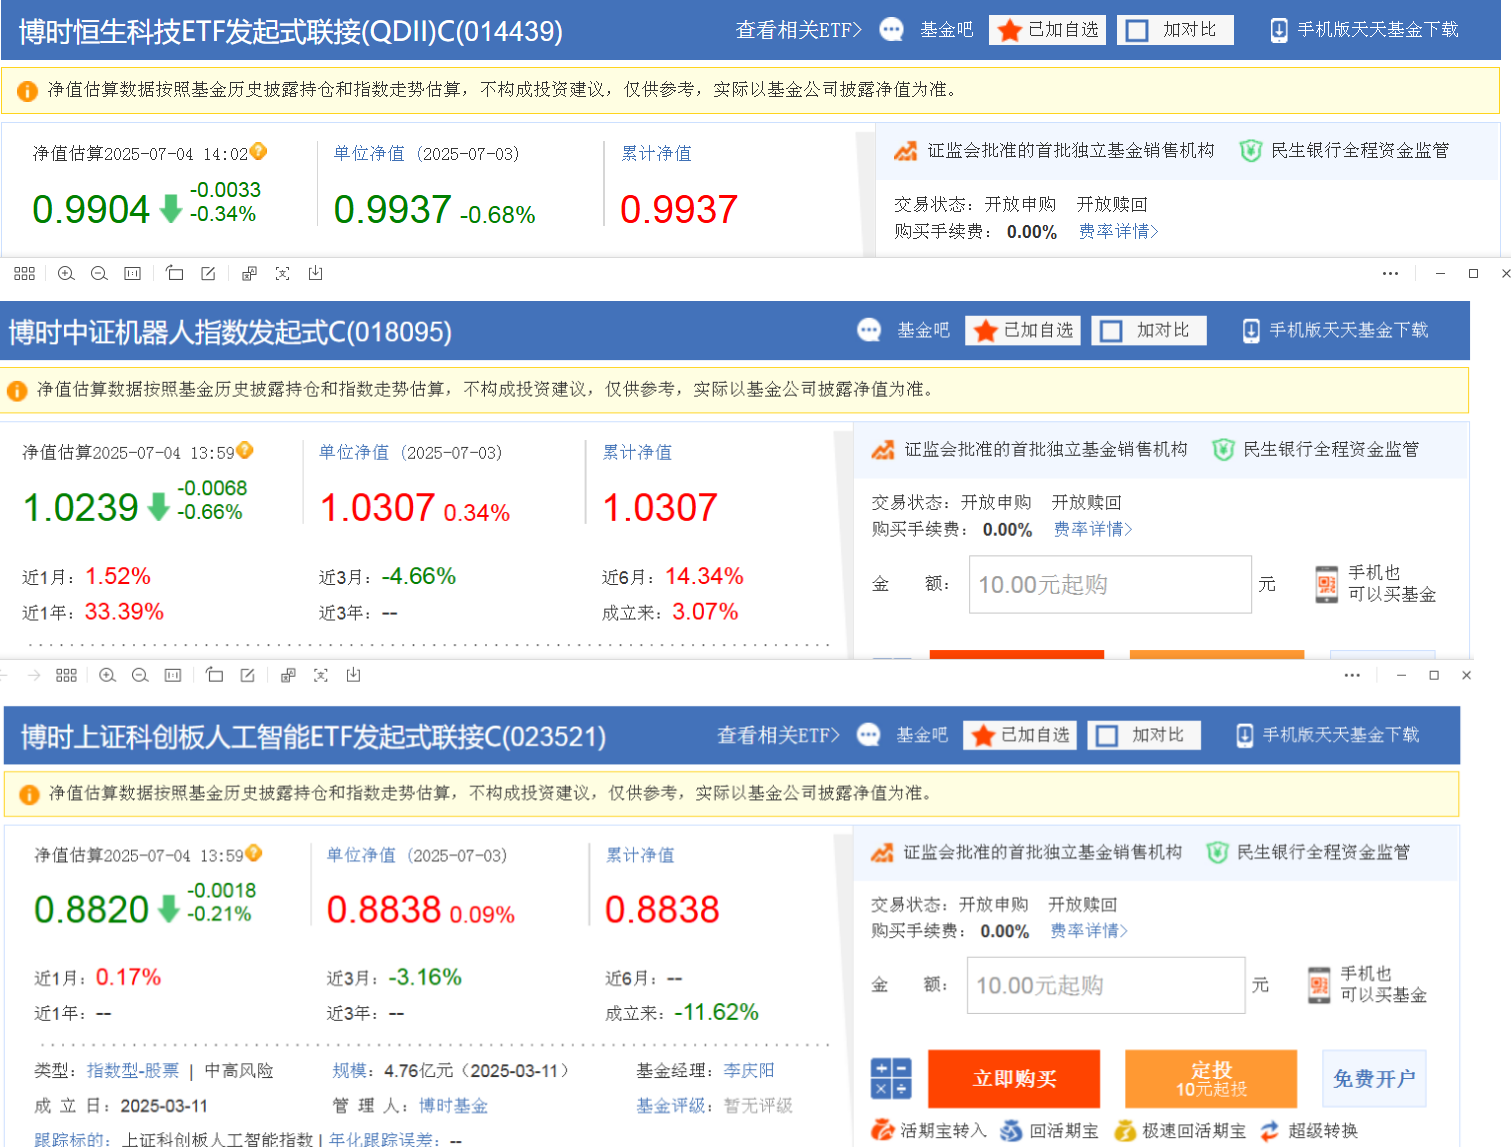Open thumbnail grid in toolbar above 博时中证机器人 page

(25, 273)
